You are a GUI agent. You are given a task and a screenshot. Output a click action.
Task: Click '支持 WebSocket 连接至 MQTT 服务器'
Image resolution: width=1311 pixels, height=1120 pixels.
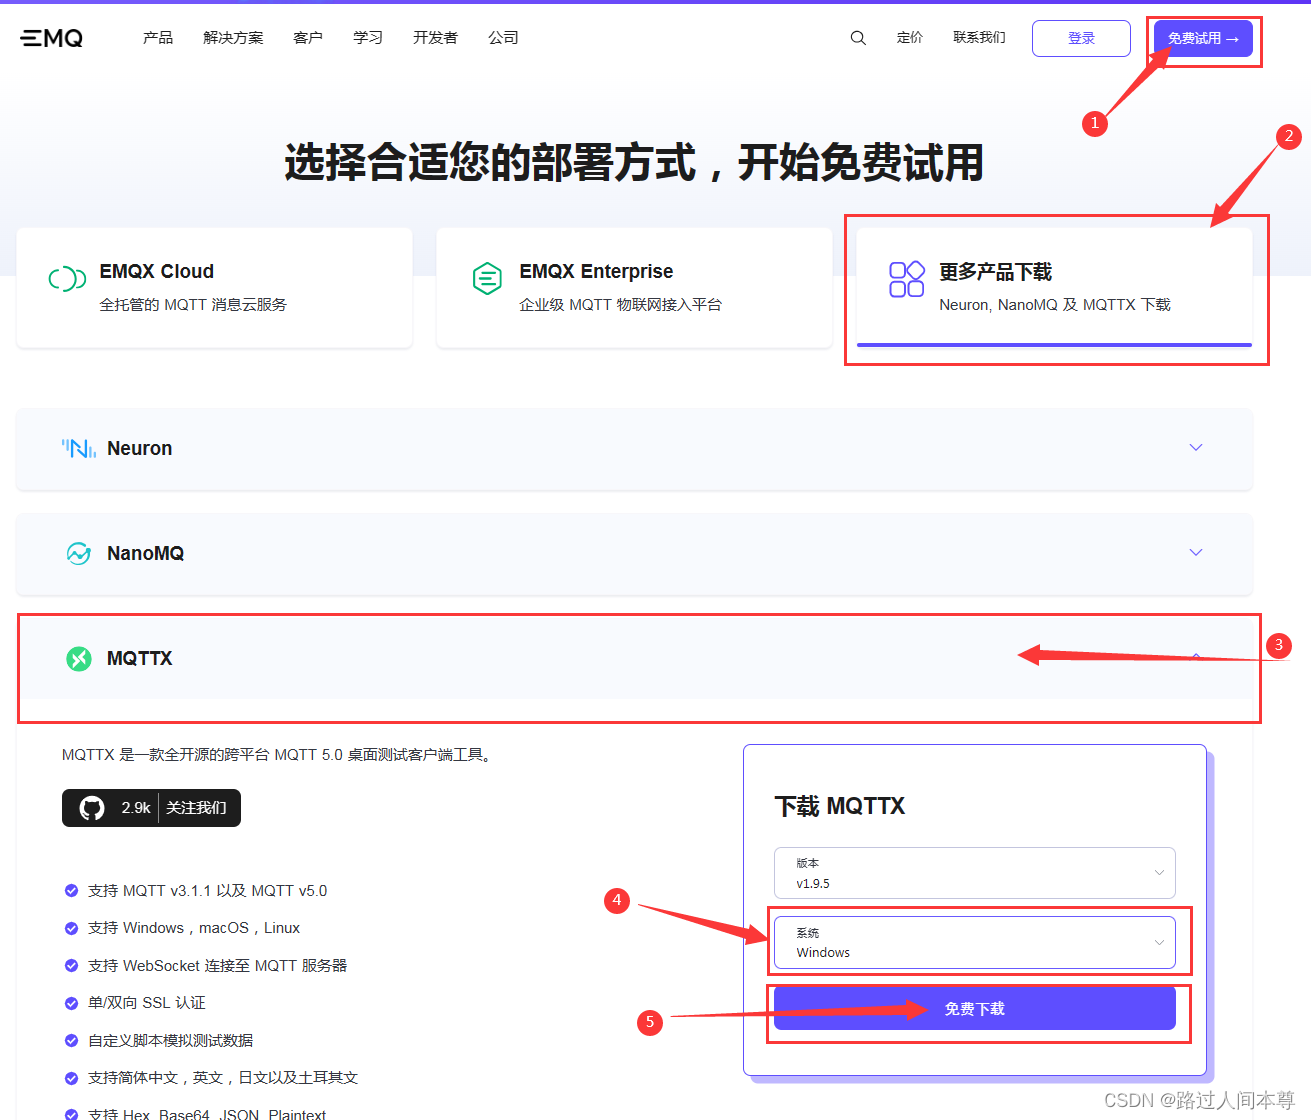[x=218, y=965]
